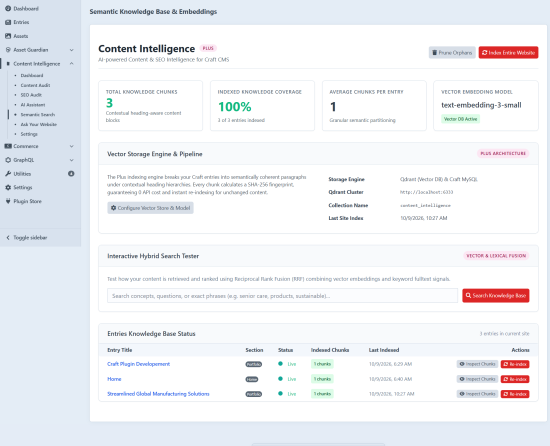Screen dimensions: 550x446
Task: Collapse the Content Intelligence chevron
Action: pyautogui.click(x=72, y=64)
